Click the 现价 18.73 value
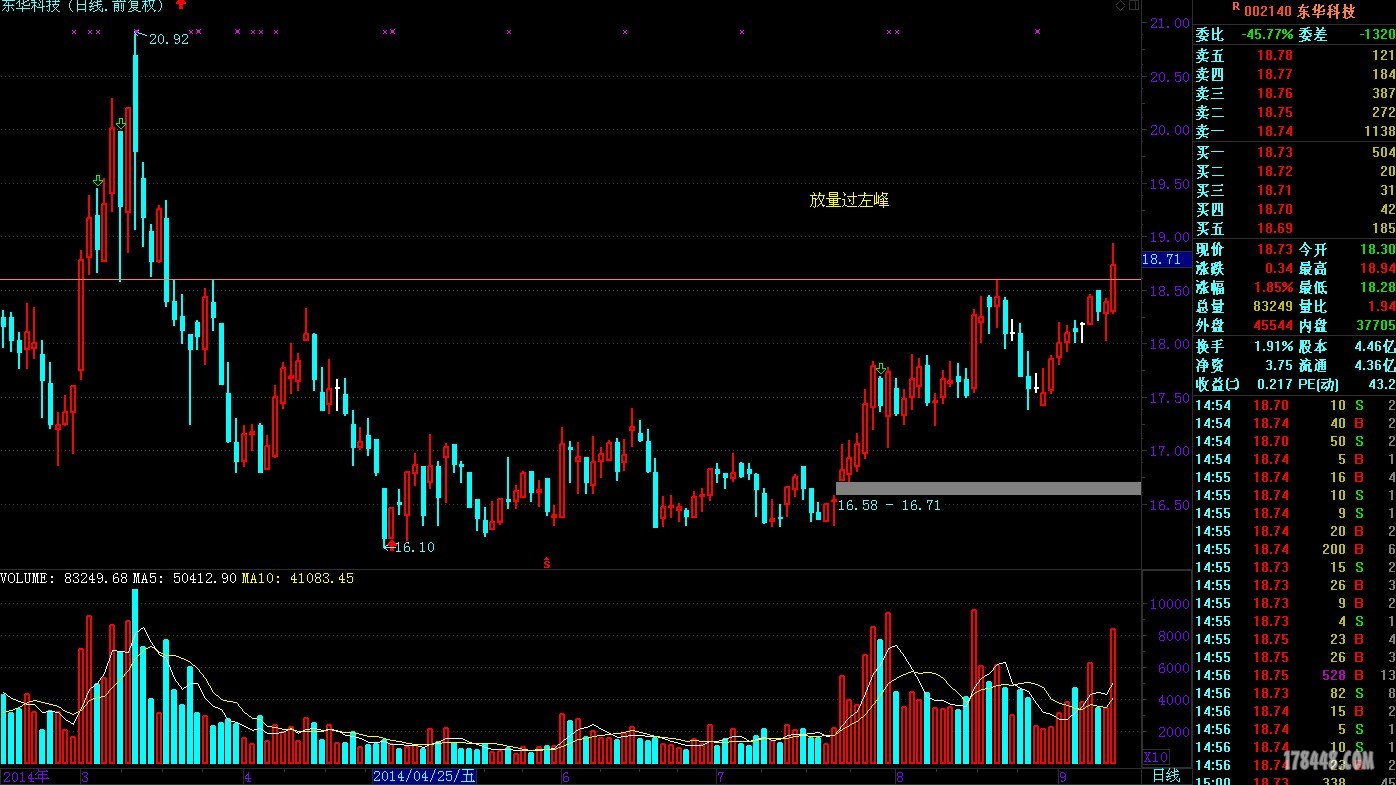 [1275, 250]
